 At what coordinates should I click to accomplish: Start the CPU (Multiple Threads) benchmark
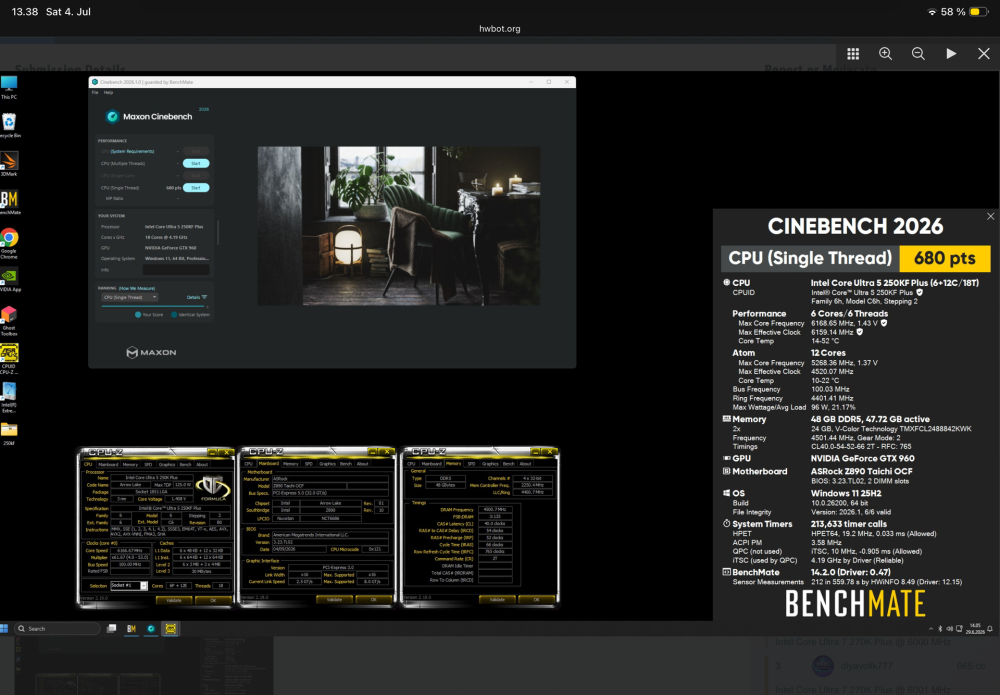196,163
